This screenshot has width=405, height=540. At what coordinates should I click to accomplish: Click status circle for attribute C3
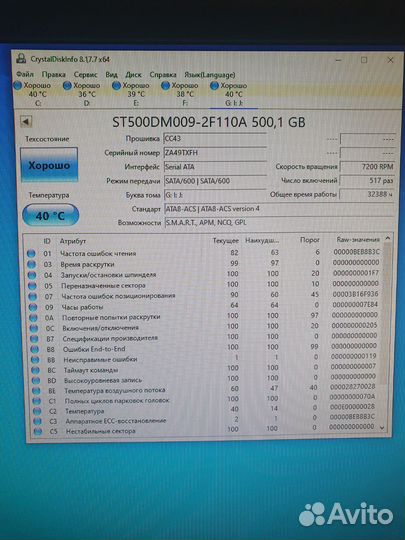(x=37, y=421)
